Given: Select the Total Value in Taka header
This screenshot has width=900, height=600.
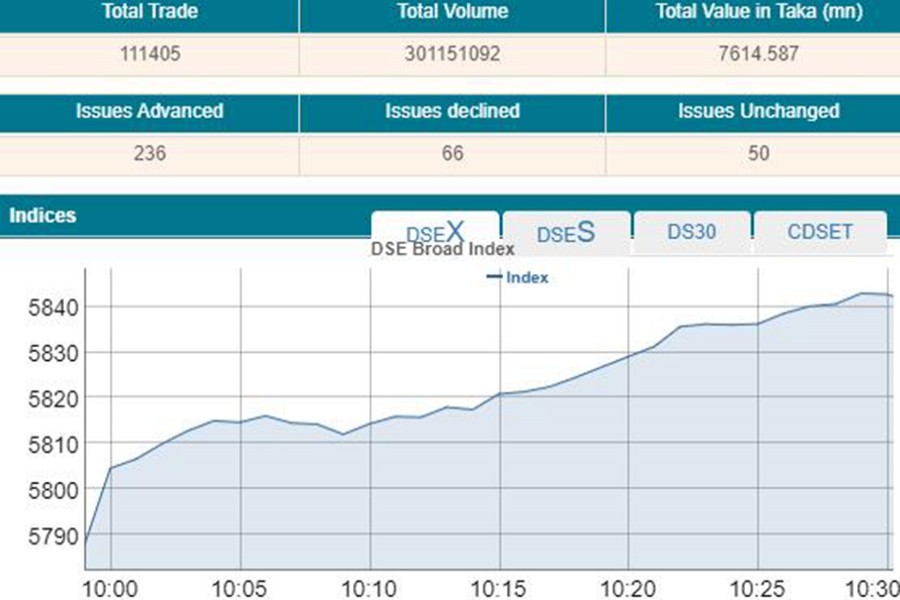Looking at the screenshot, I should (759, 13).
